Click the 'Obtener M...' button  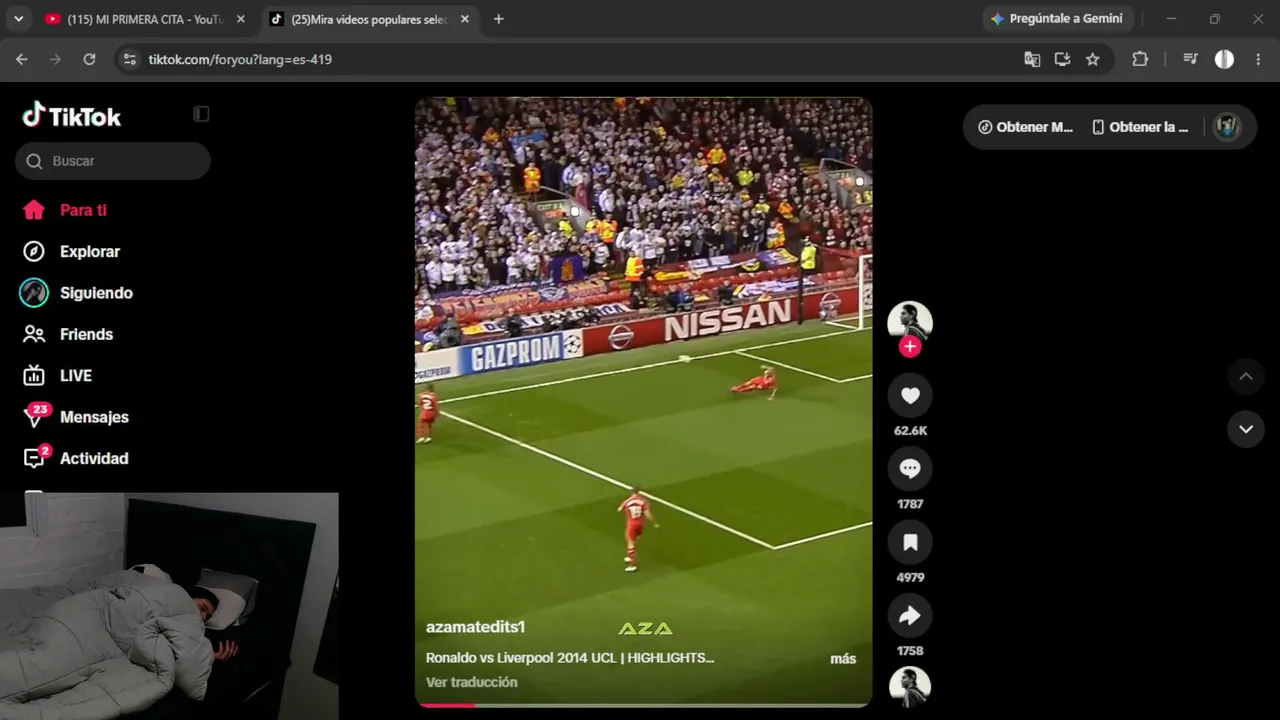[1025, 127]
